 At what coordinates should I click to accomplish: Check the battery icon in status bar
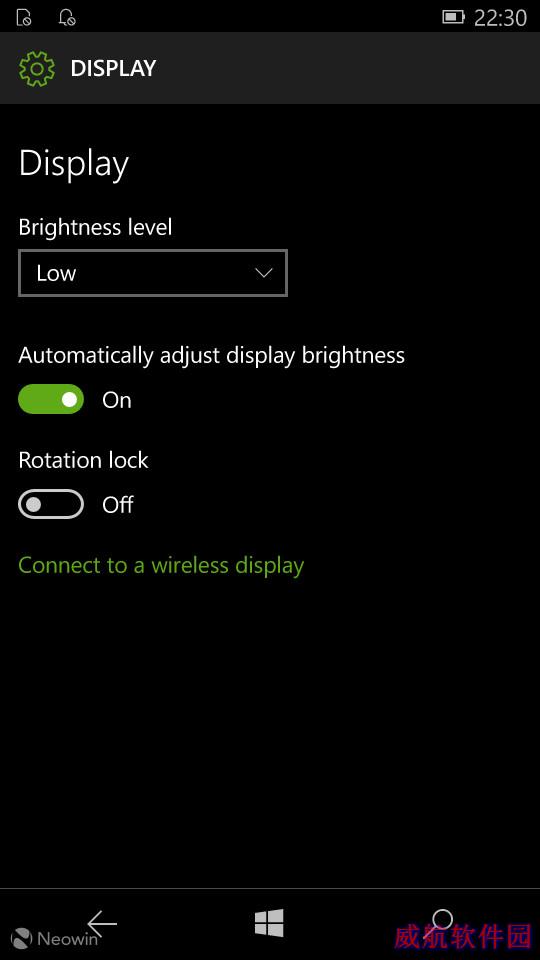(x=453, y=17)
